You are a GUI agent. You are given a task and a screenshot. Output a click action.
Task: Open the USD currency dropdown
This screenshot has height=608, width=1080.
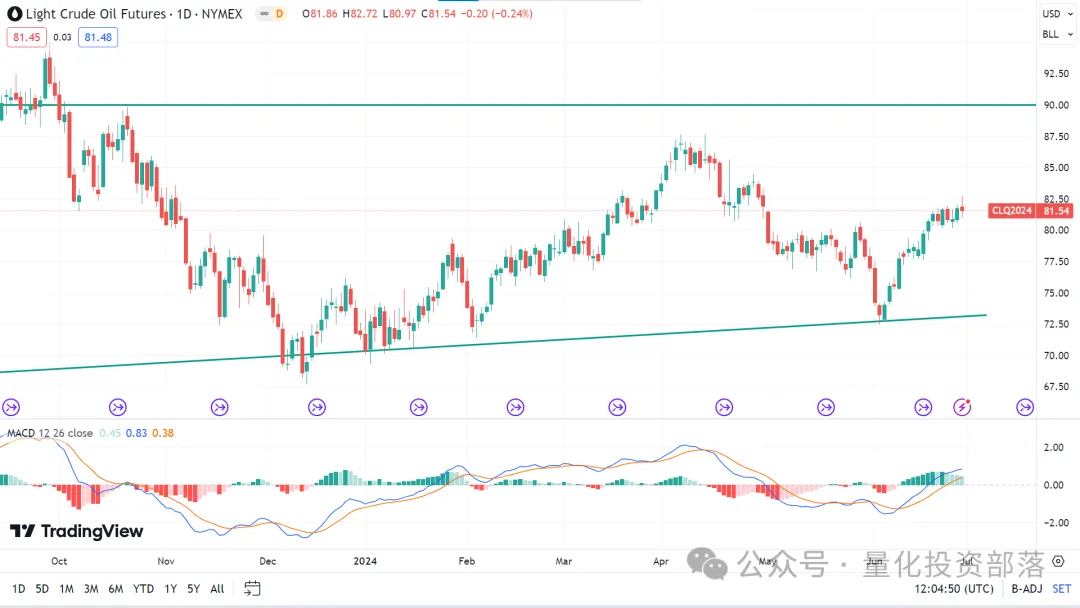(1057, 14)
